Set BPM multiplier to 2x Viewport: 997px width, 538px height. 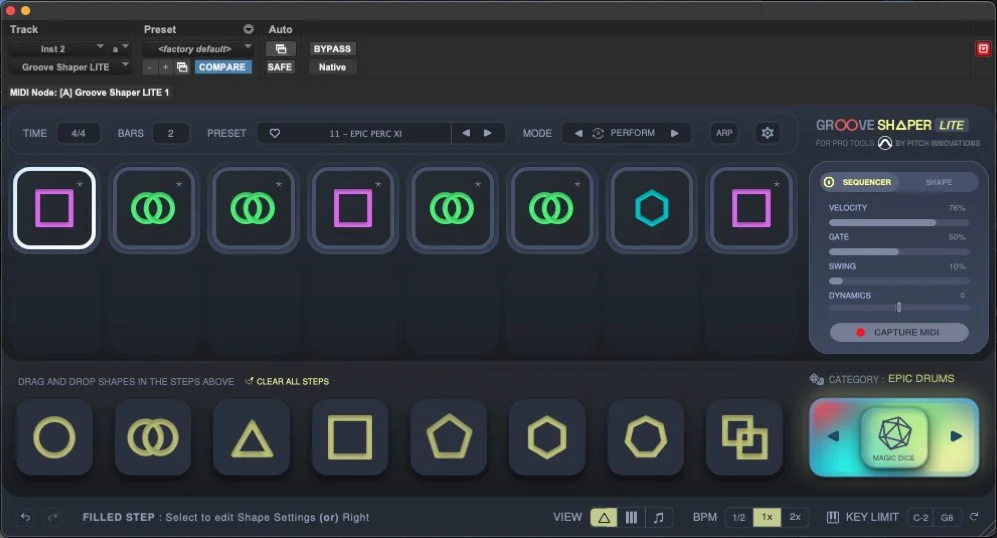pyautogui.click(x=795, y=517)
